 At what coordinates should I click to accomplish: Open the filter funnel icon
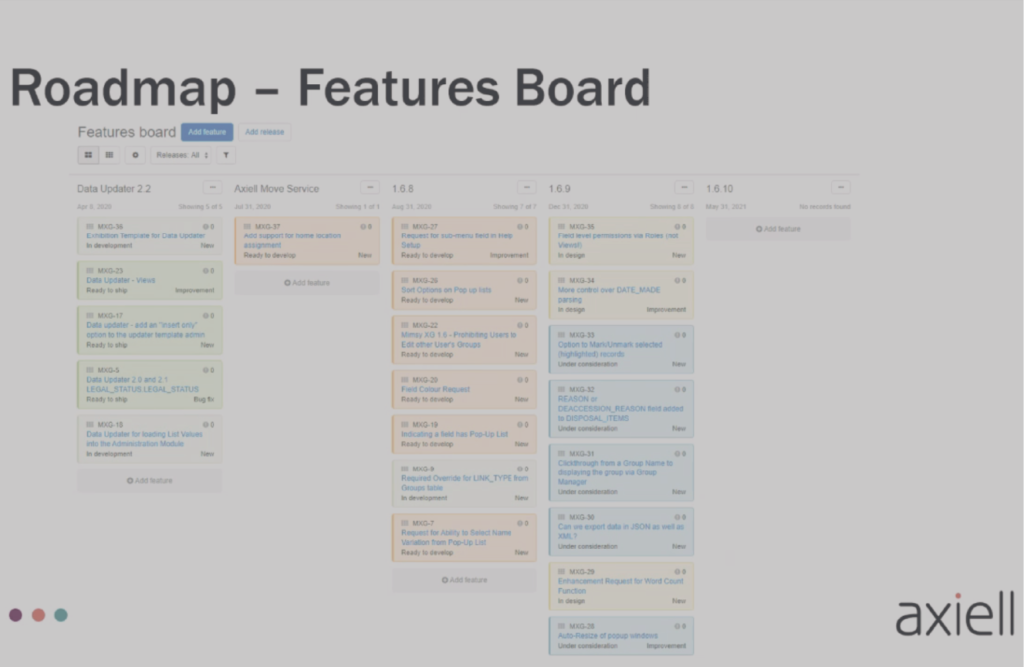pyautogui.click(x=225, y=154)
